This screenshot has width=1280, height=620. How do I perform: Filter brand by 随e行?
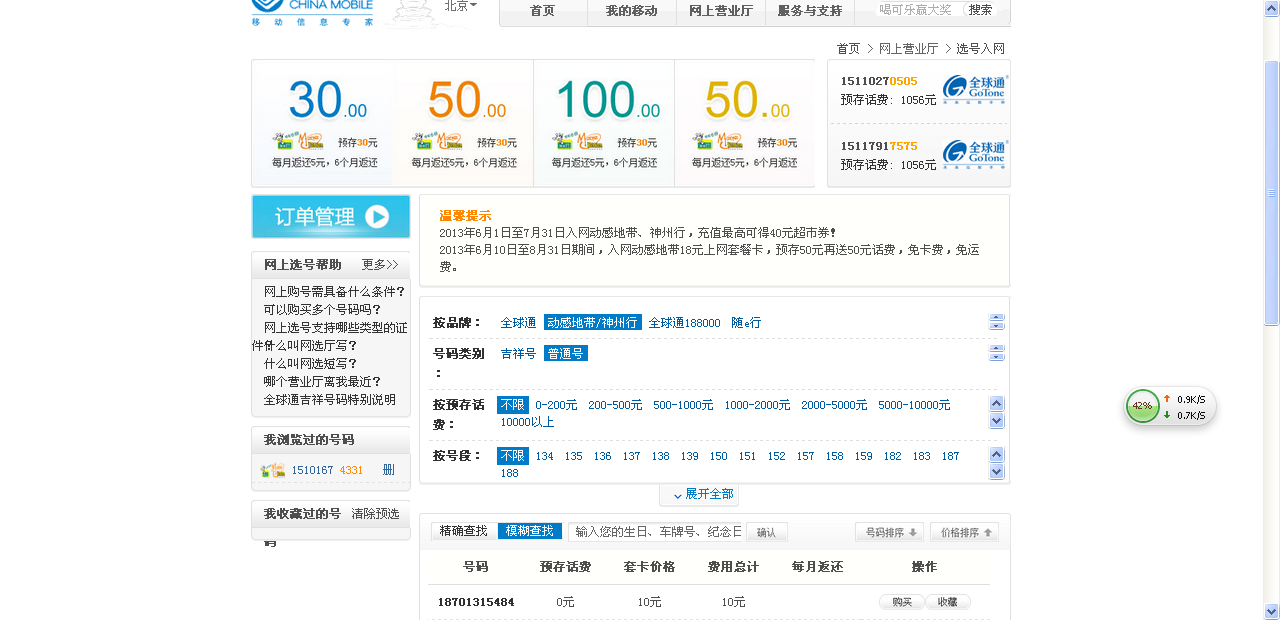745,323
